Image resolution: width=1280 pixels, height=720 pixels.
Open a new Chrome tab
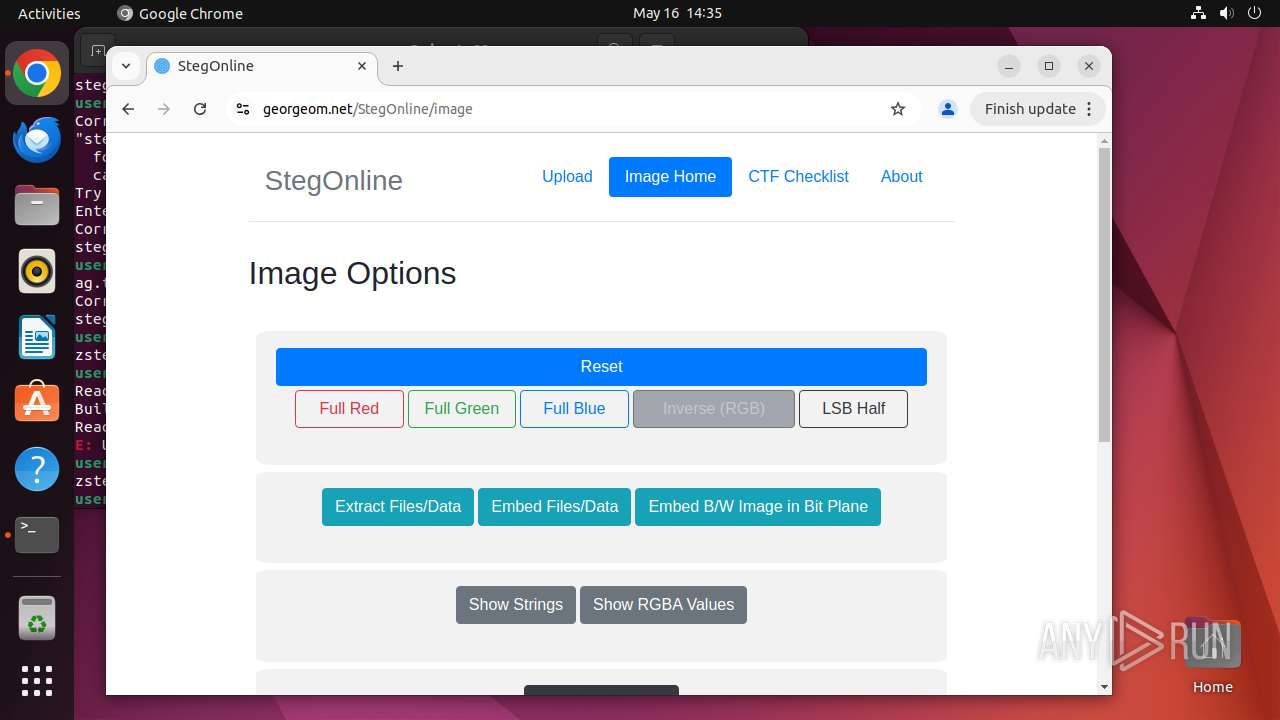coord(398,66)
